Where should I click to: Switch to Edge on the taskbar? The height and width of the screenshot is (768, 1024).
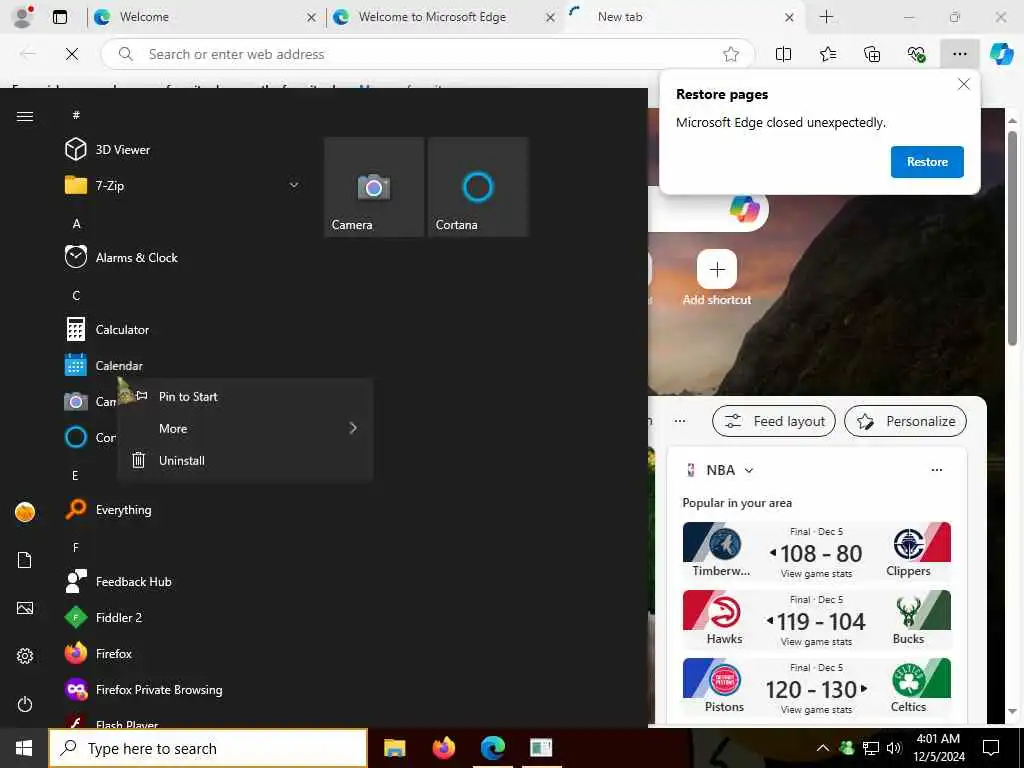pos(493,748)
